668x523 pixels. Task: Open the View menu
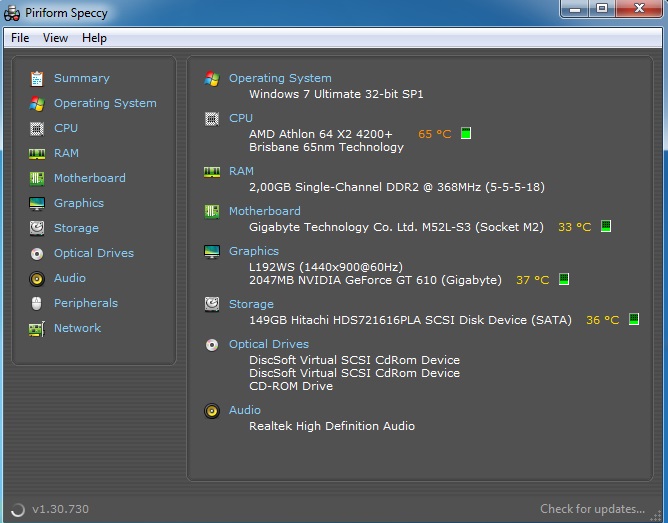pos(55,38)
